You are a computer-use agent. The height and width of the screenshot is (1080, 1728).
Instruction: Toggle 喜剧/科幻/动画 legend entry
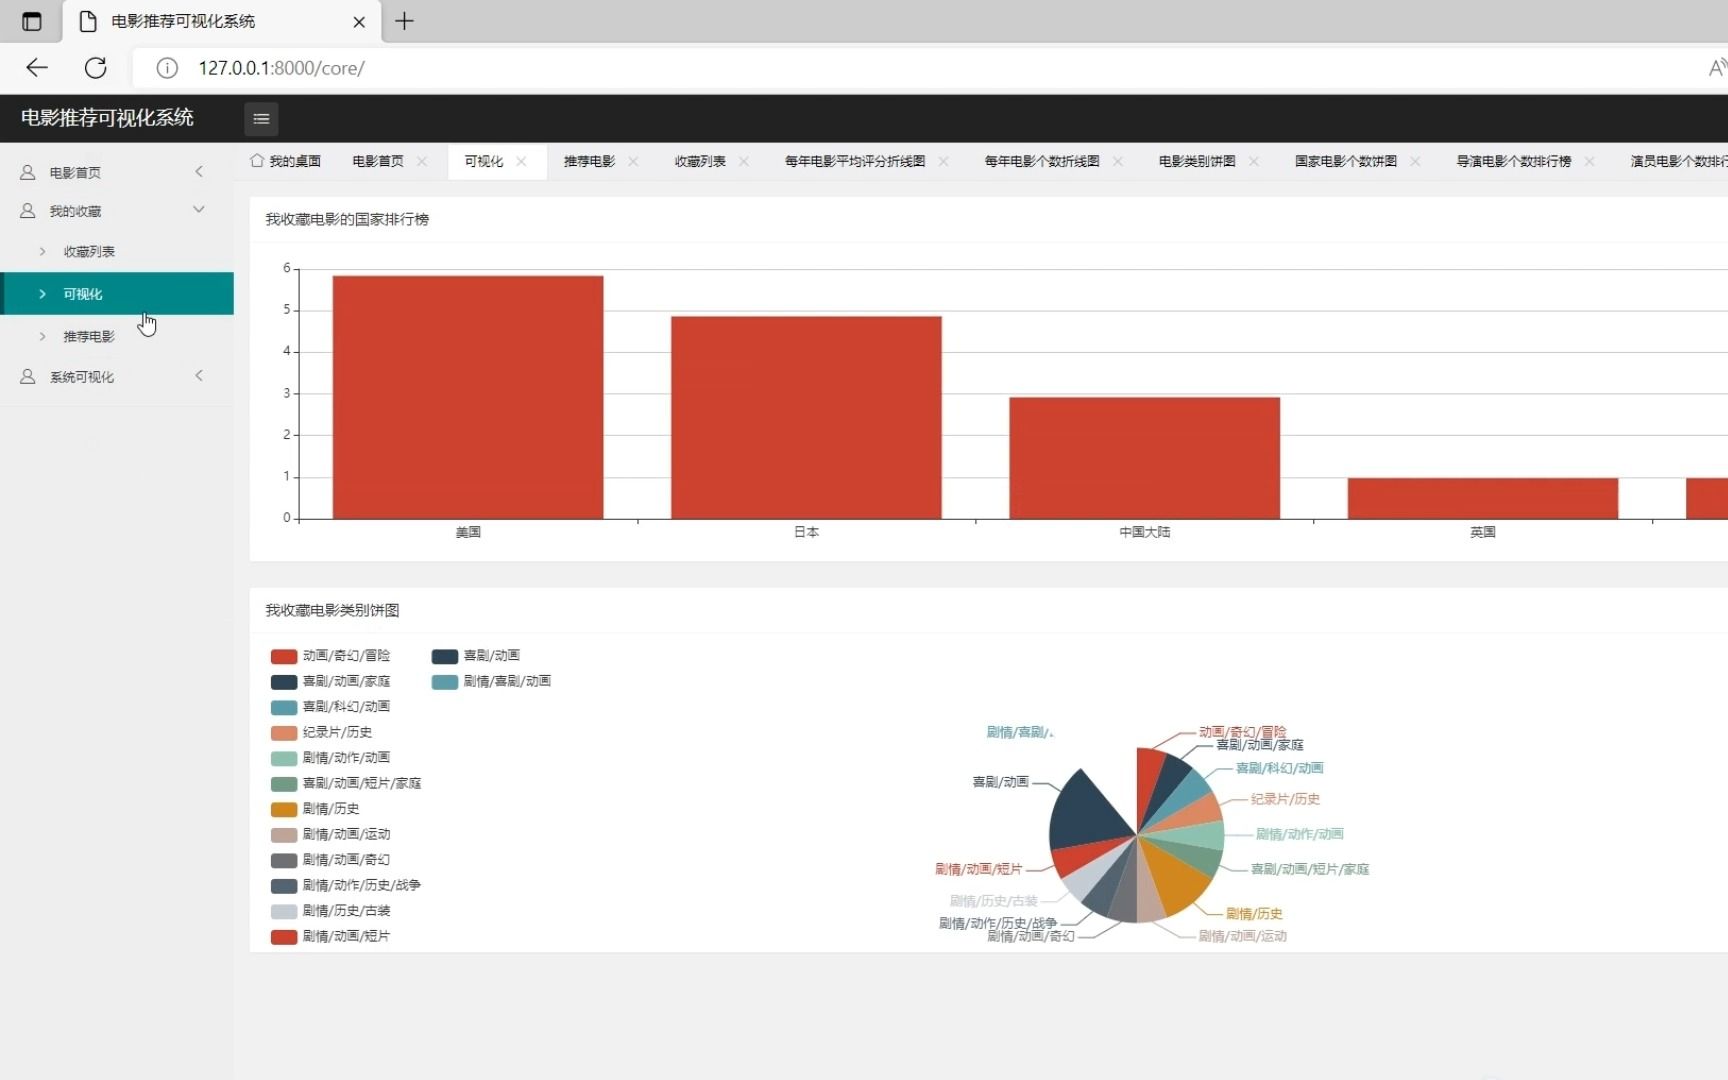coord(331,707)
